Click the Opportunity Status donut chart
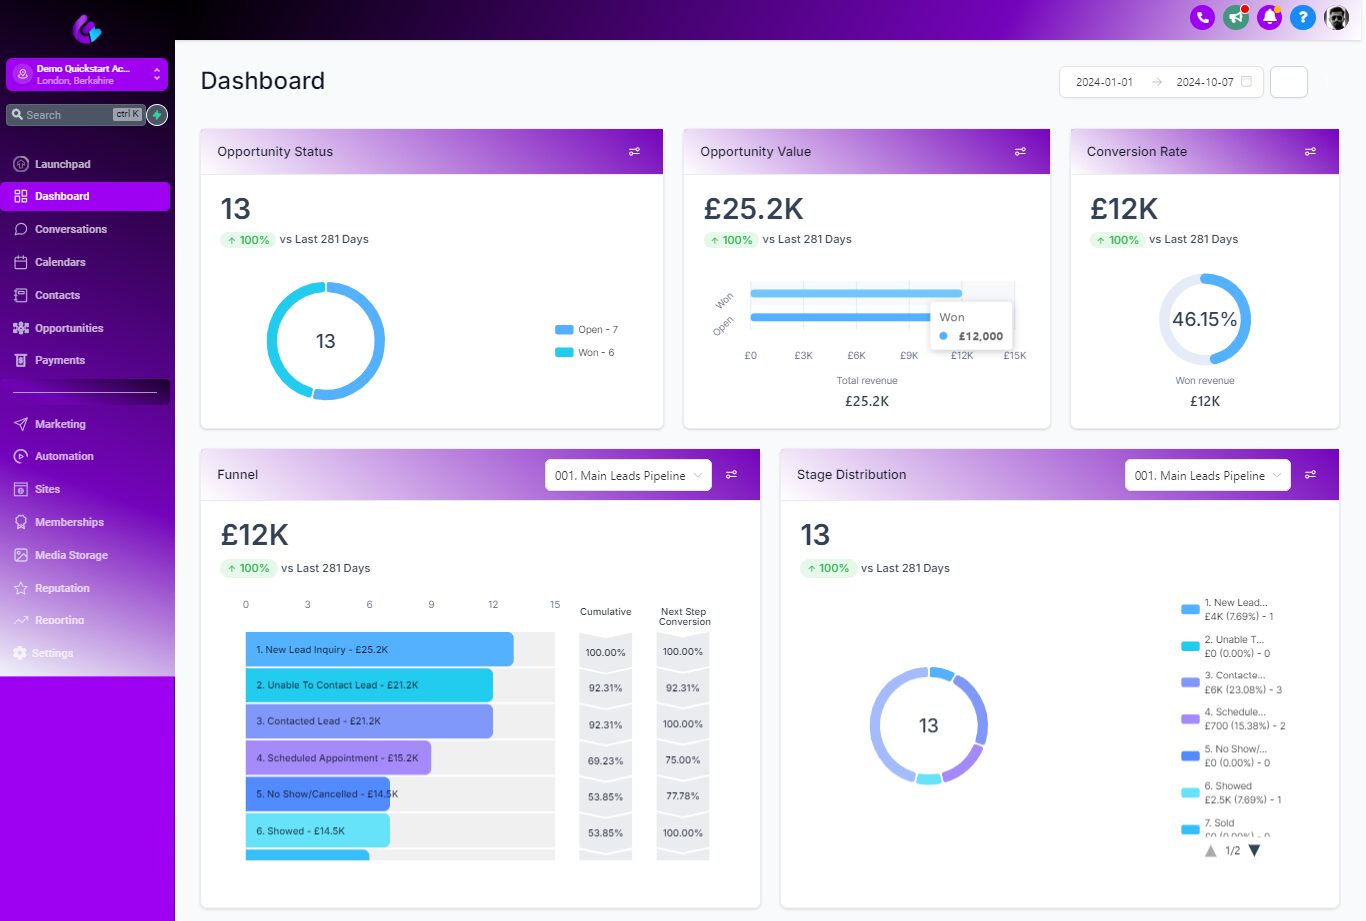 pyautogui.click(x=326, y=341)
